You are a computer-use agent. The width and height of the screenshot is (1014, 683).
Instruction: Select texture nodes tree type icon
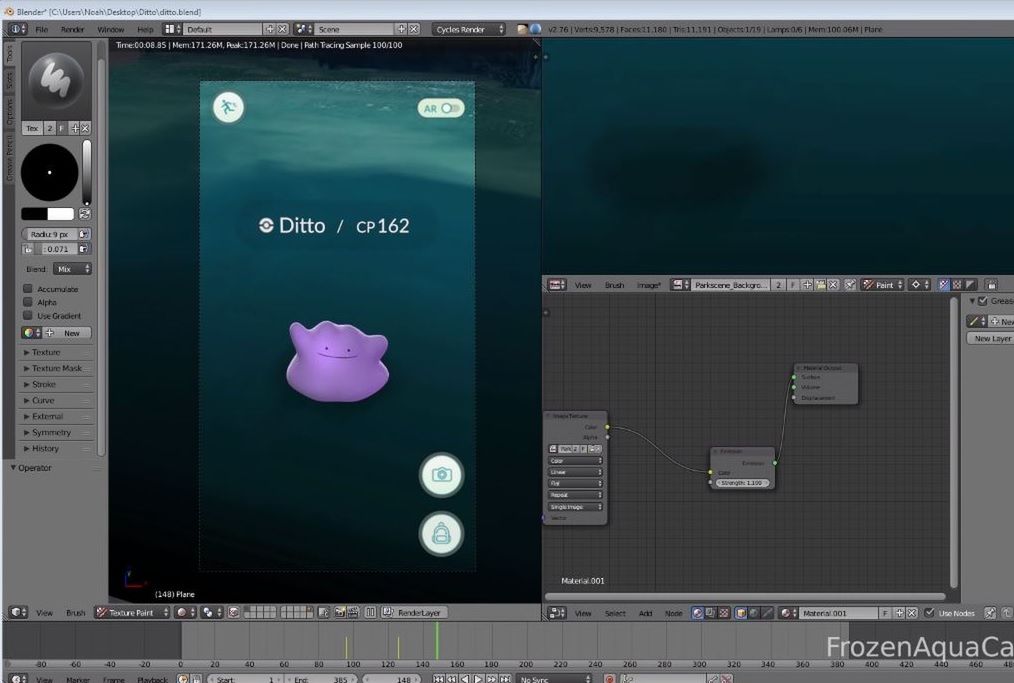coord(724,613)
